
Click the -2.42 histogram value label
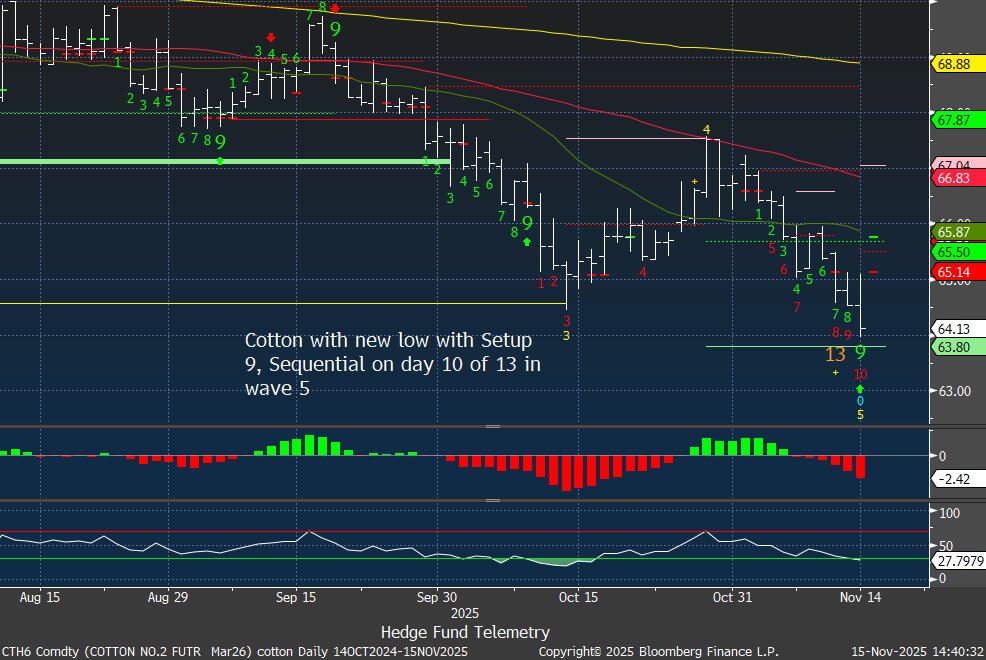click(x=957, y=479)
